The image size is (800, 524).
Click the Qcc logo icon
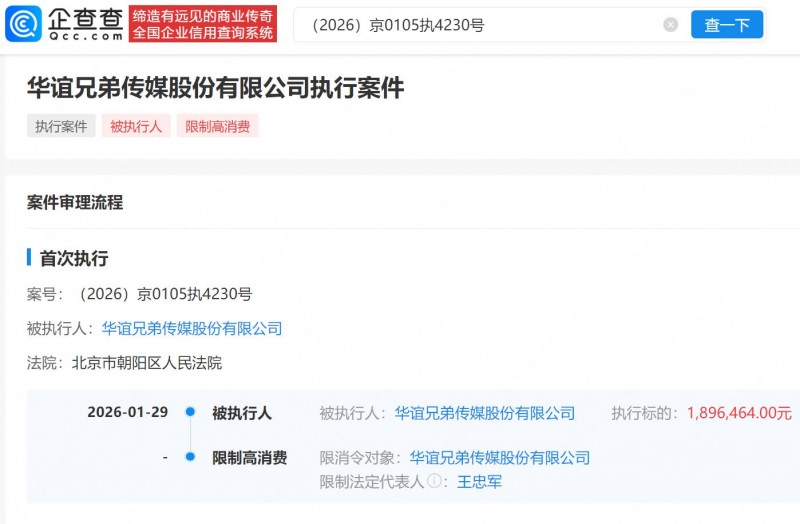23,23
